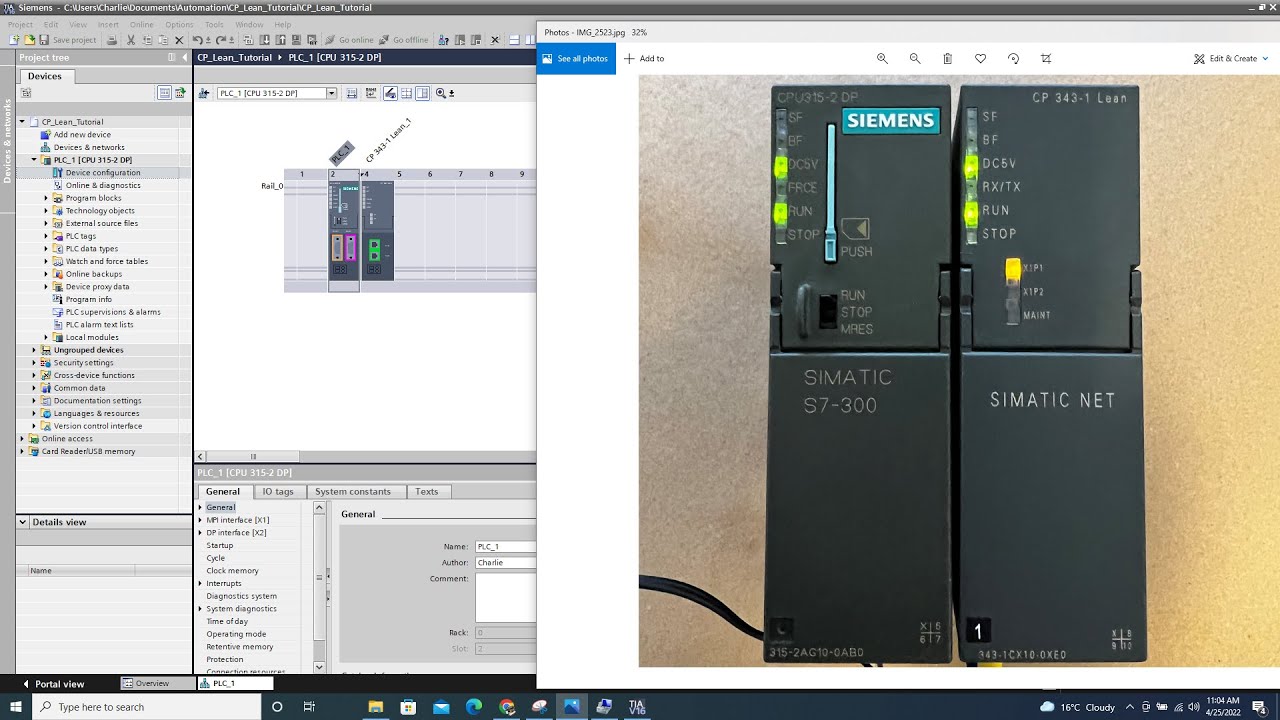Click the Portal view button
Image resolution: width=1280 pixels, height=720 pixels.
[x=54, y=684]
